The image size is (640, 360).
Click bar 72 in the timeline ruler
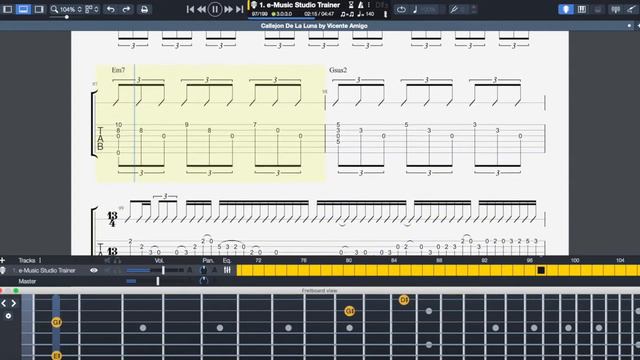(x=258, y=260)
